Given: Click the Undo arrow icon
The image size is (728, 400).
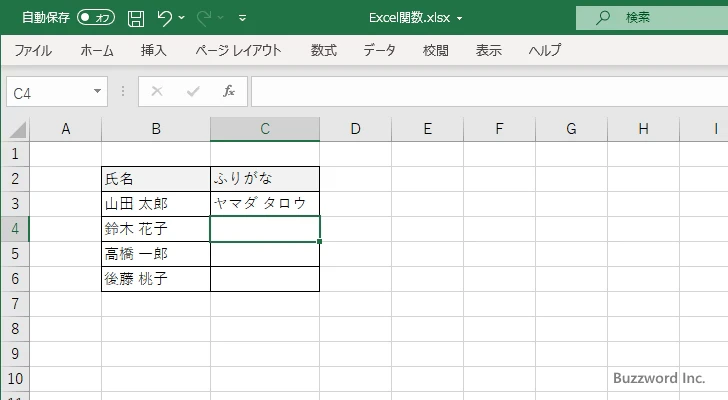Looking at the screenshot, I should point(165,18).
